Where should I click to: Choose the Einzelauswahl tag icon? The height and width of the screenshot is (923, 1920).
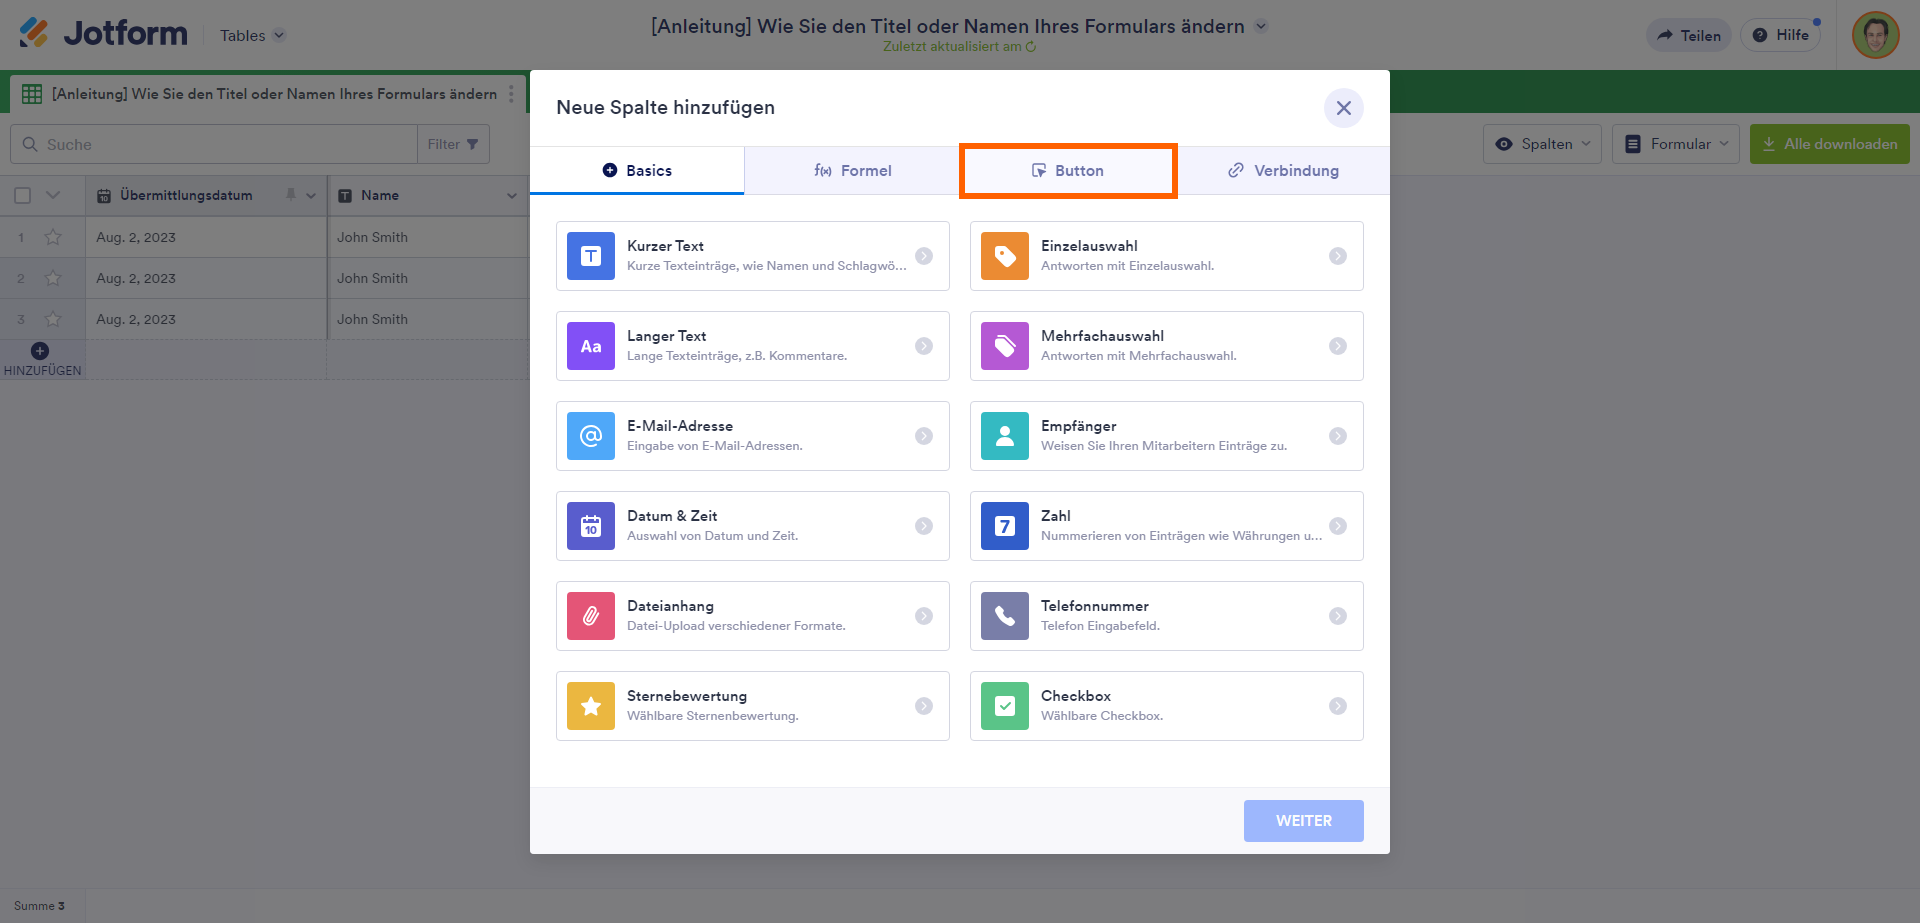(x=1005, y=256)
